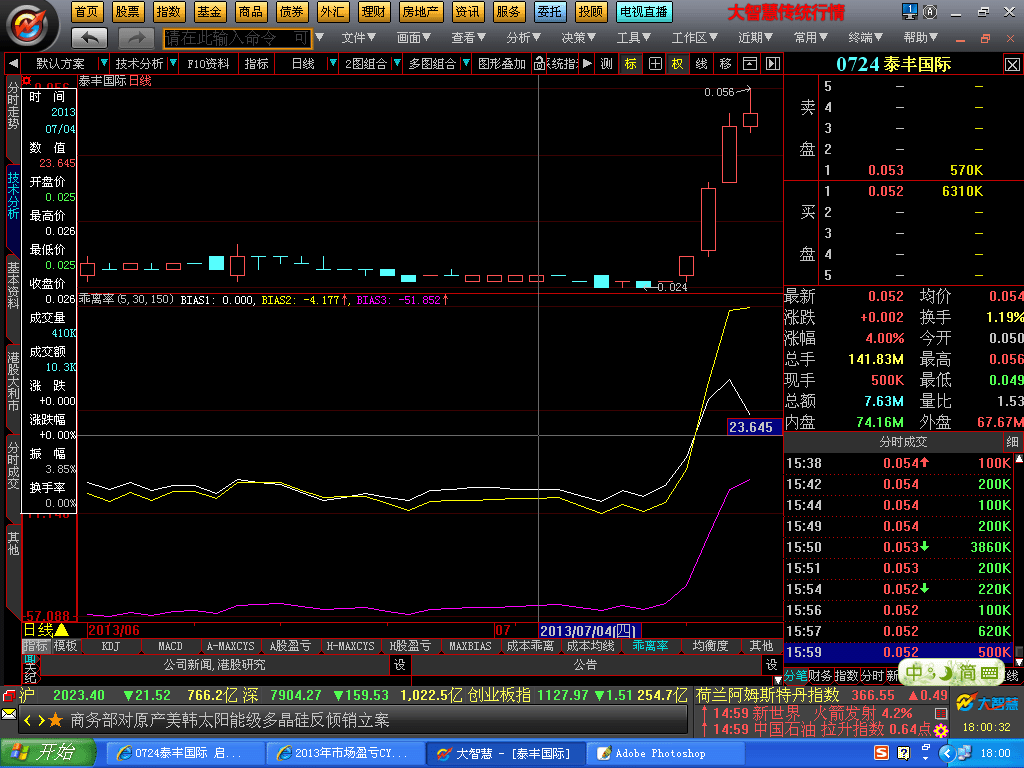Open the 2图组合 dropdown arrow
The image size is (1024, 768).
click(x=396, y=63)
